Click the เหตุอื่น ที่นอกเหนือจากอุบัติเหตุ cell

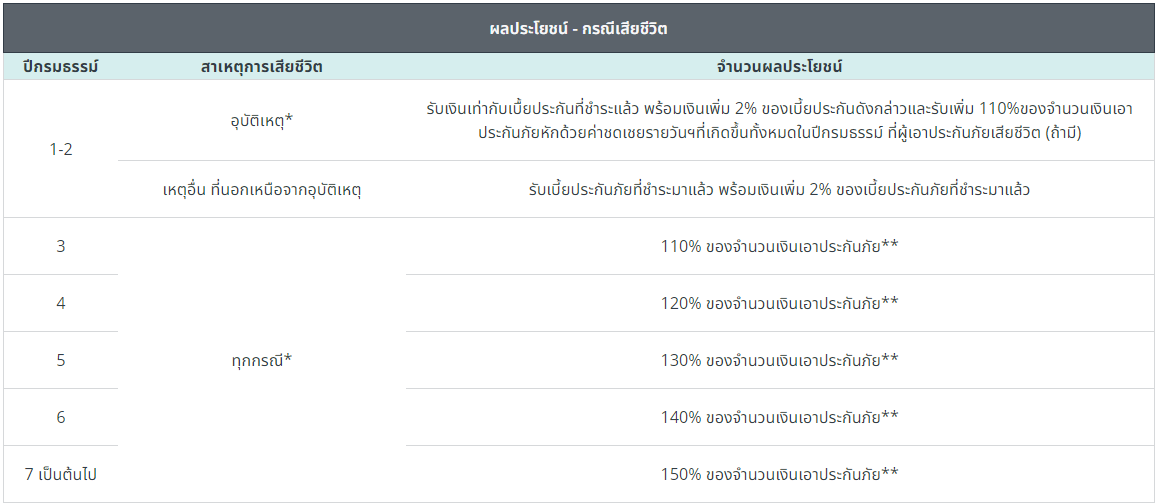pos(262,189)
